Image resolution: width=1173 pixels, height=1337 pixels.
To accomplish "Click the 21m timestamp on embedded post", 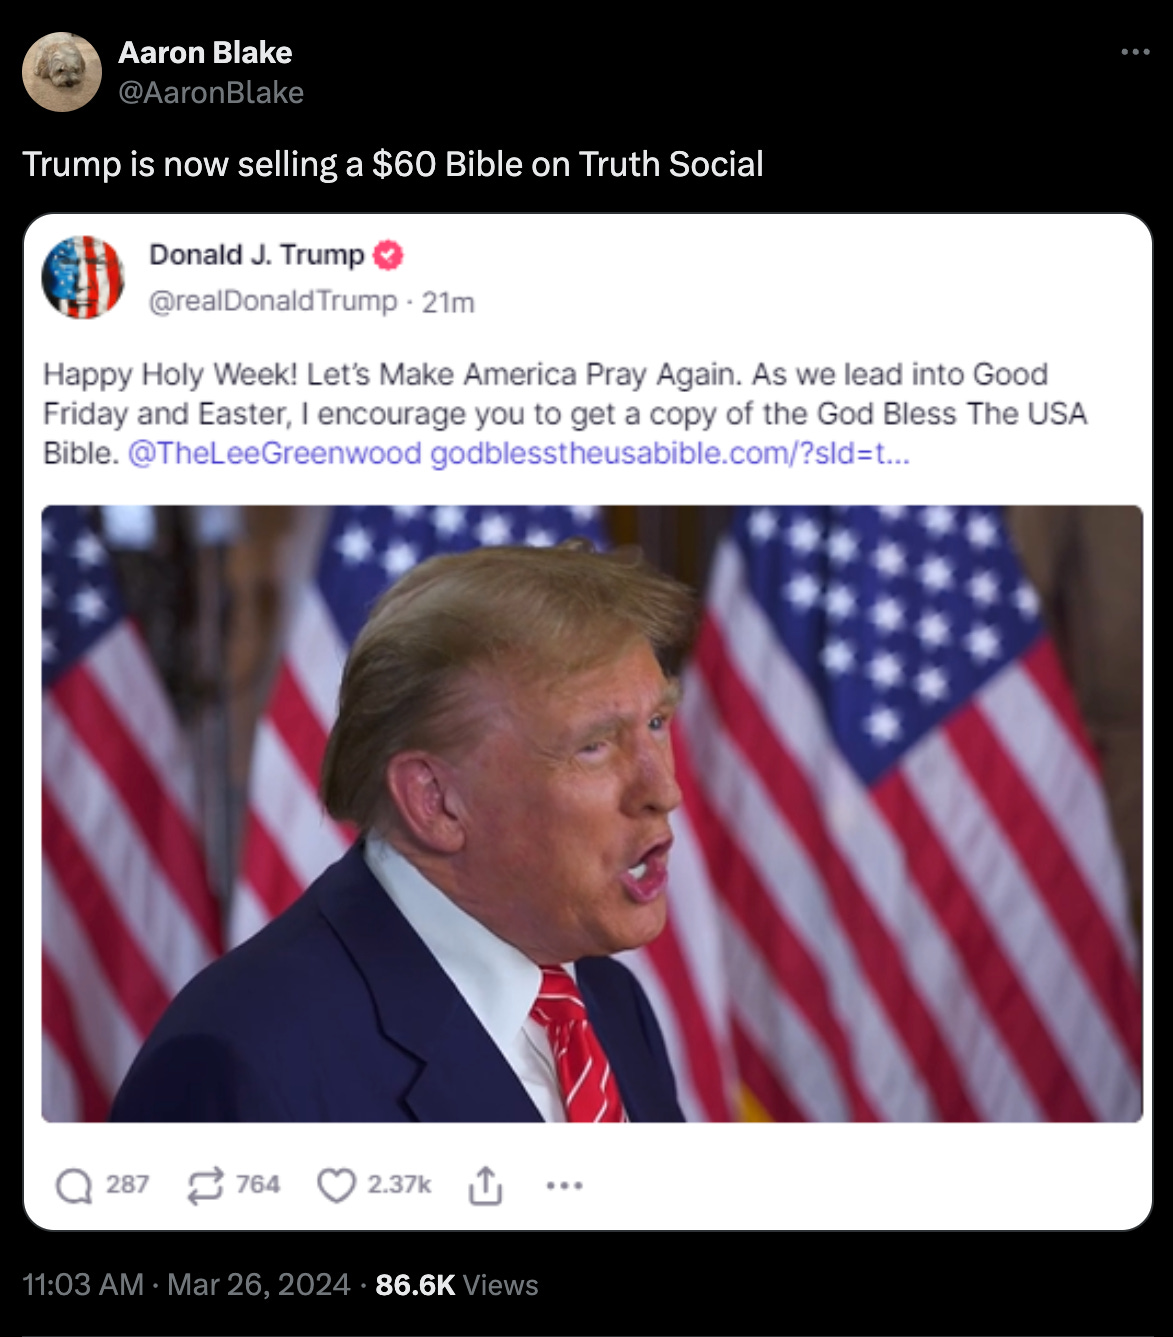I will coord(448,302).
